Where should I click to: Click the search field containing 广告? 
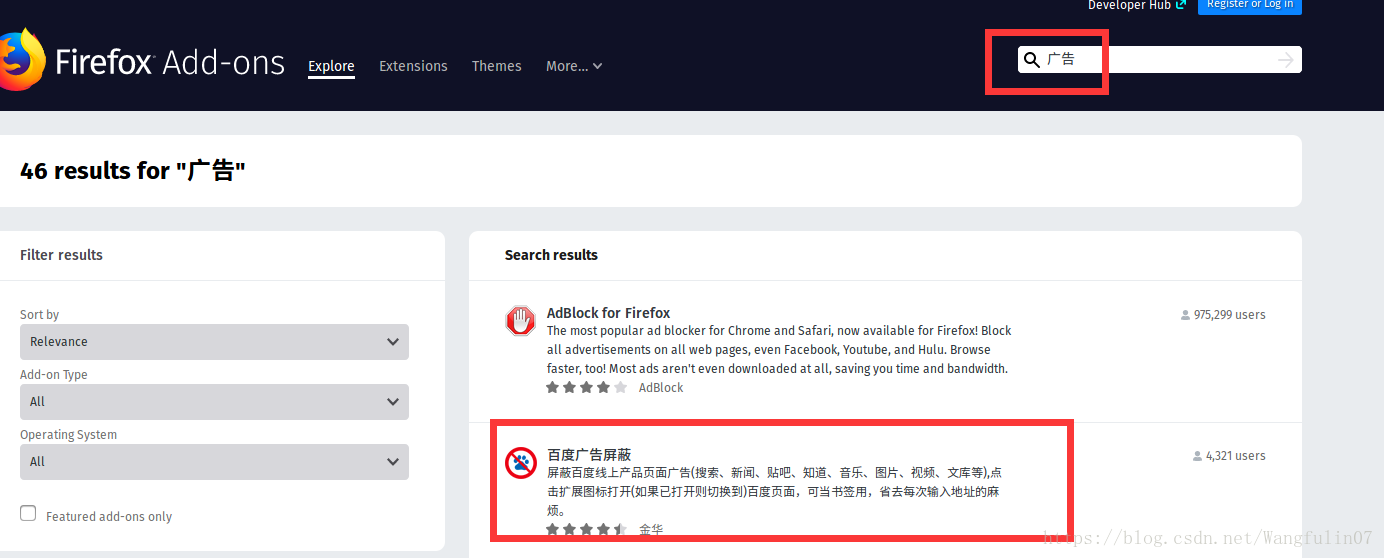click(1160, 60)
